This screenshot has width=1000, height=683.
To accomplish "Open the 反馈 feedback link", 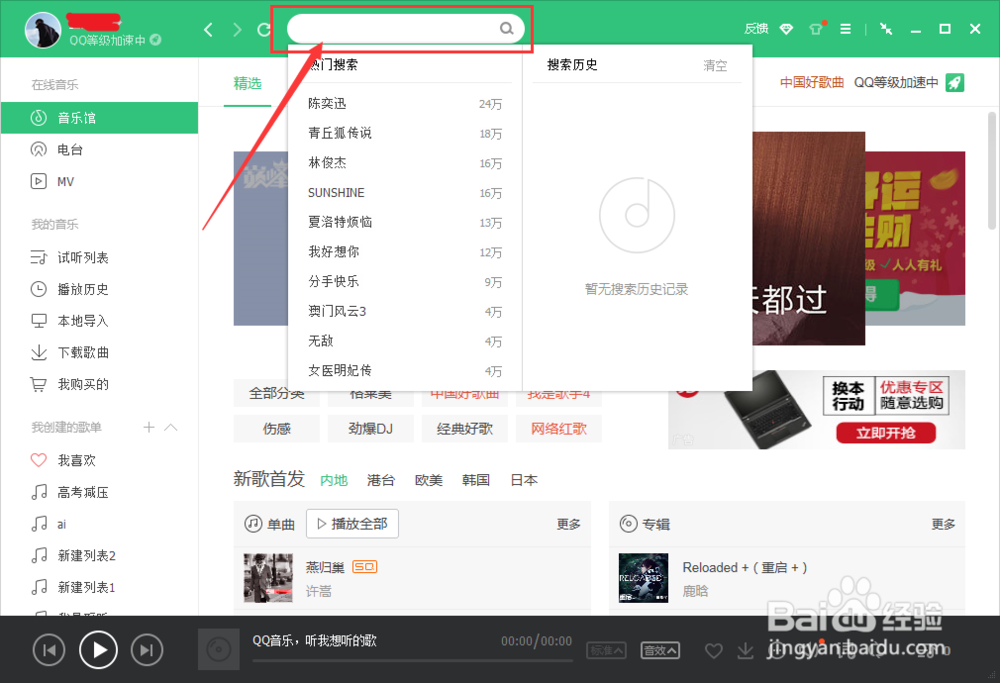I will point(756,29).
